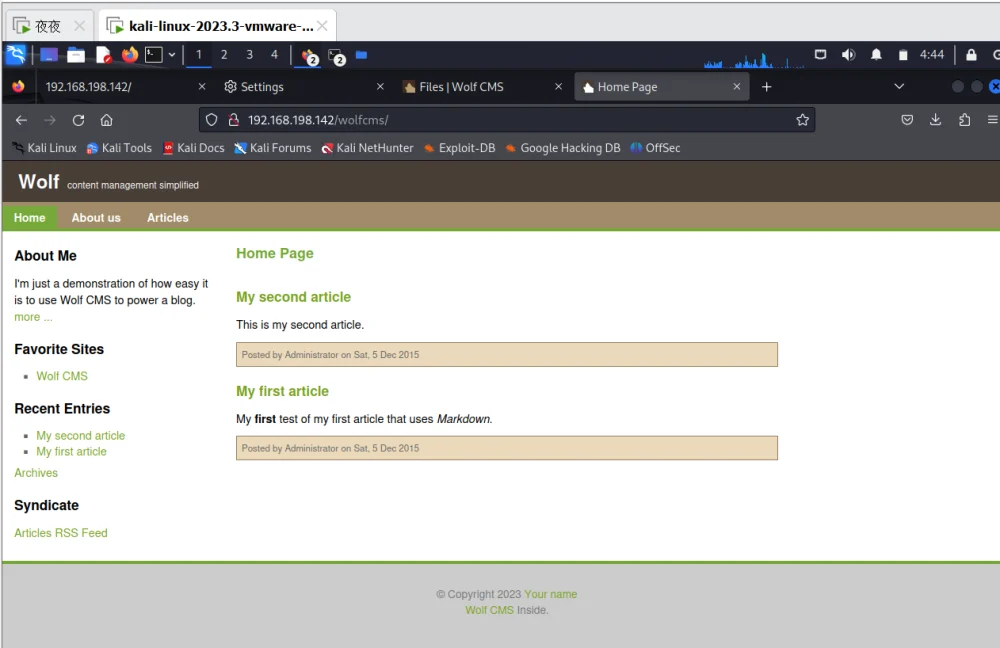Open the My first article heading link

(283, 392)
